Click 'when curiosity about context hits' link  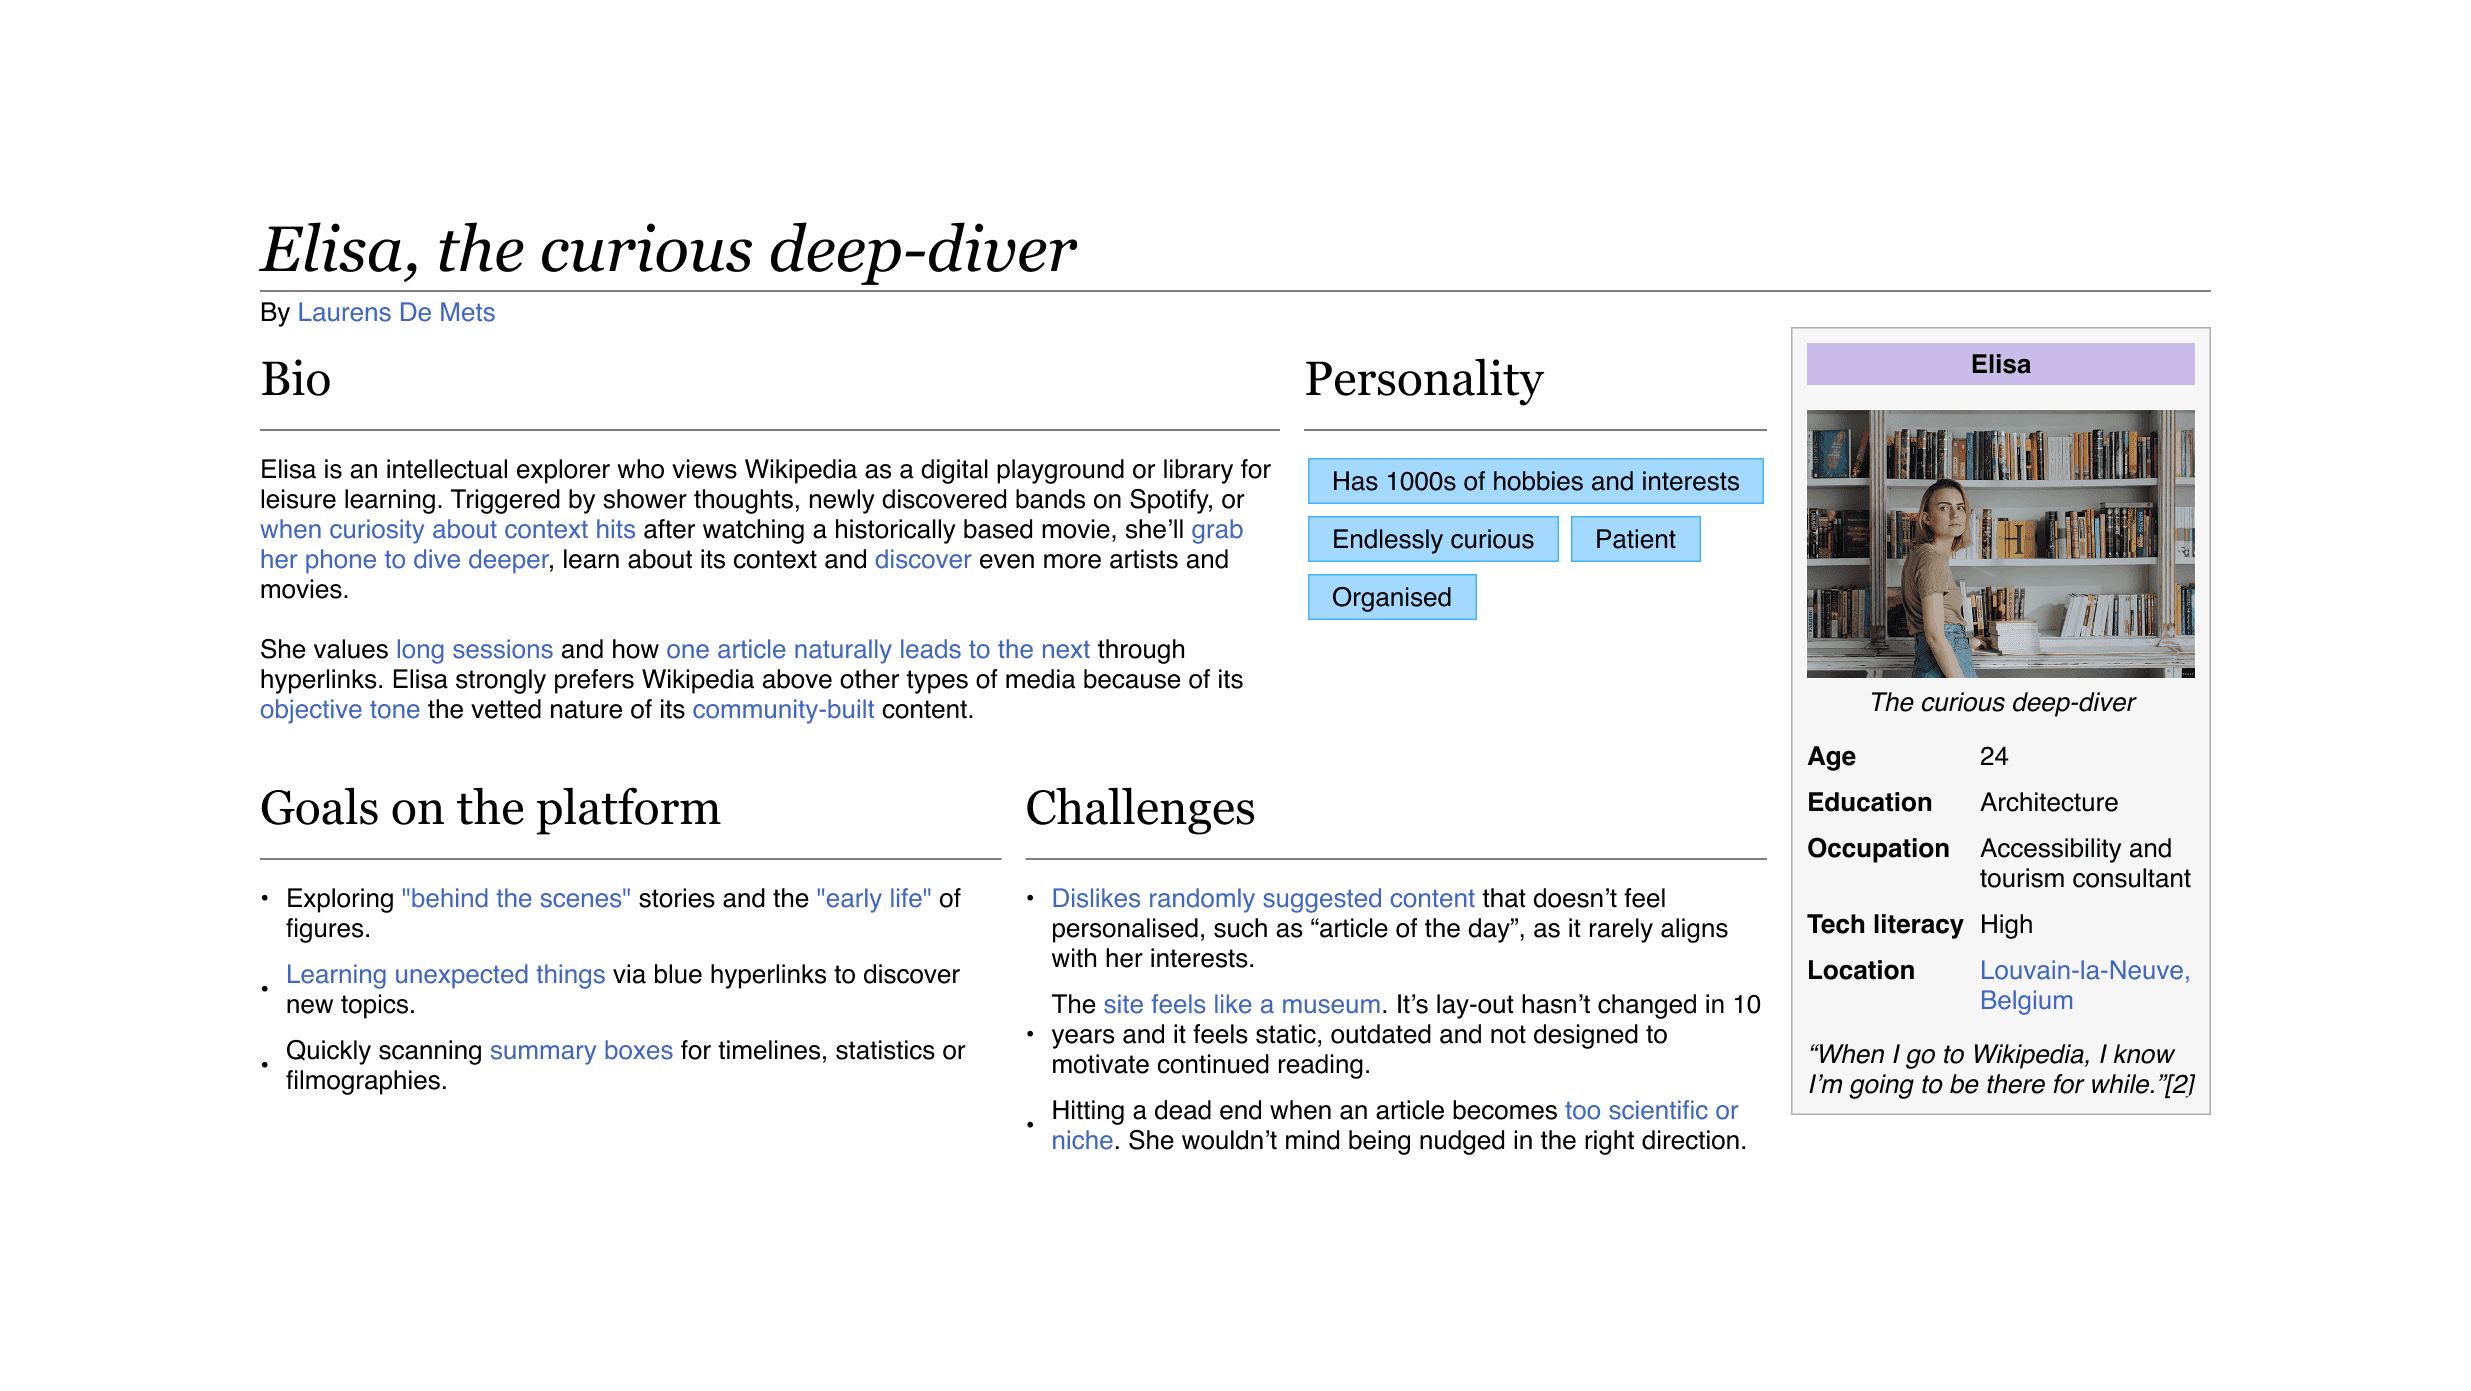447,530
